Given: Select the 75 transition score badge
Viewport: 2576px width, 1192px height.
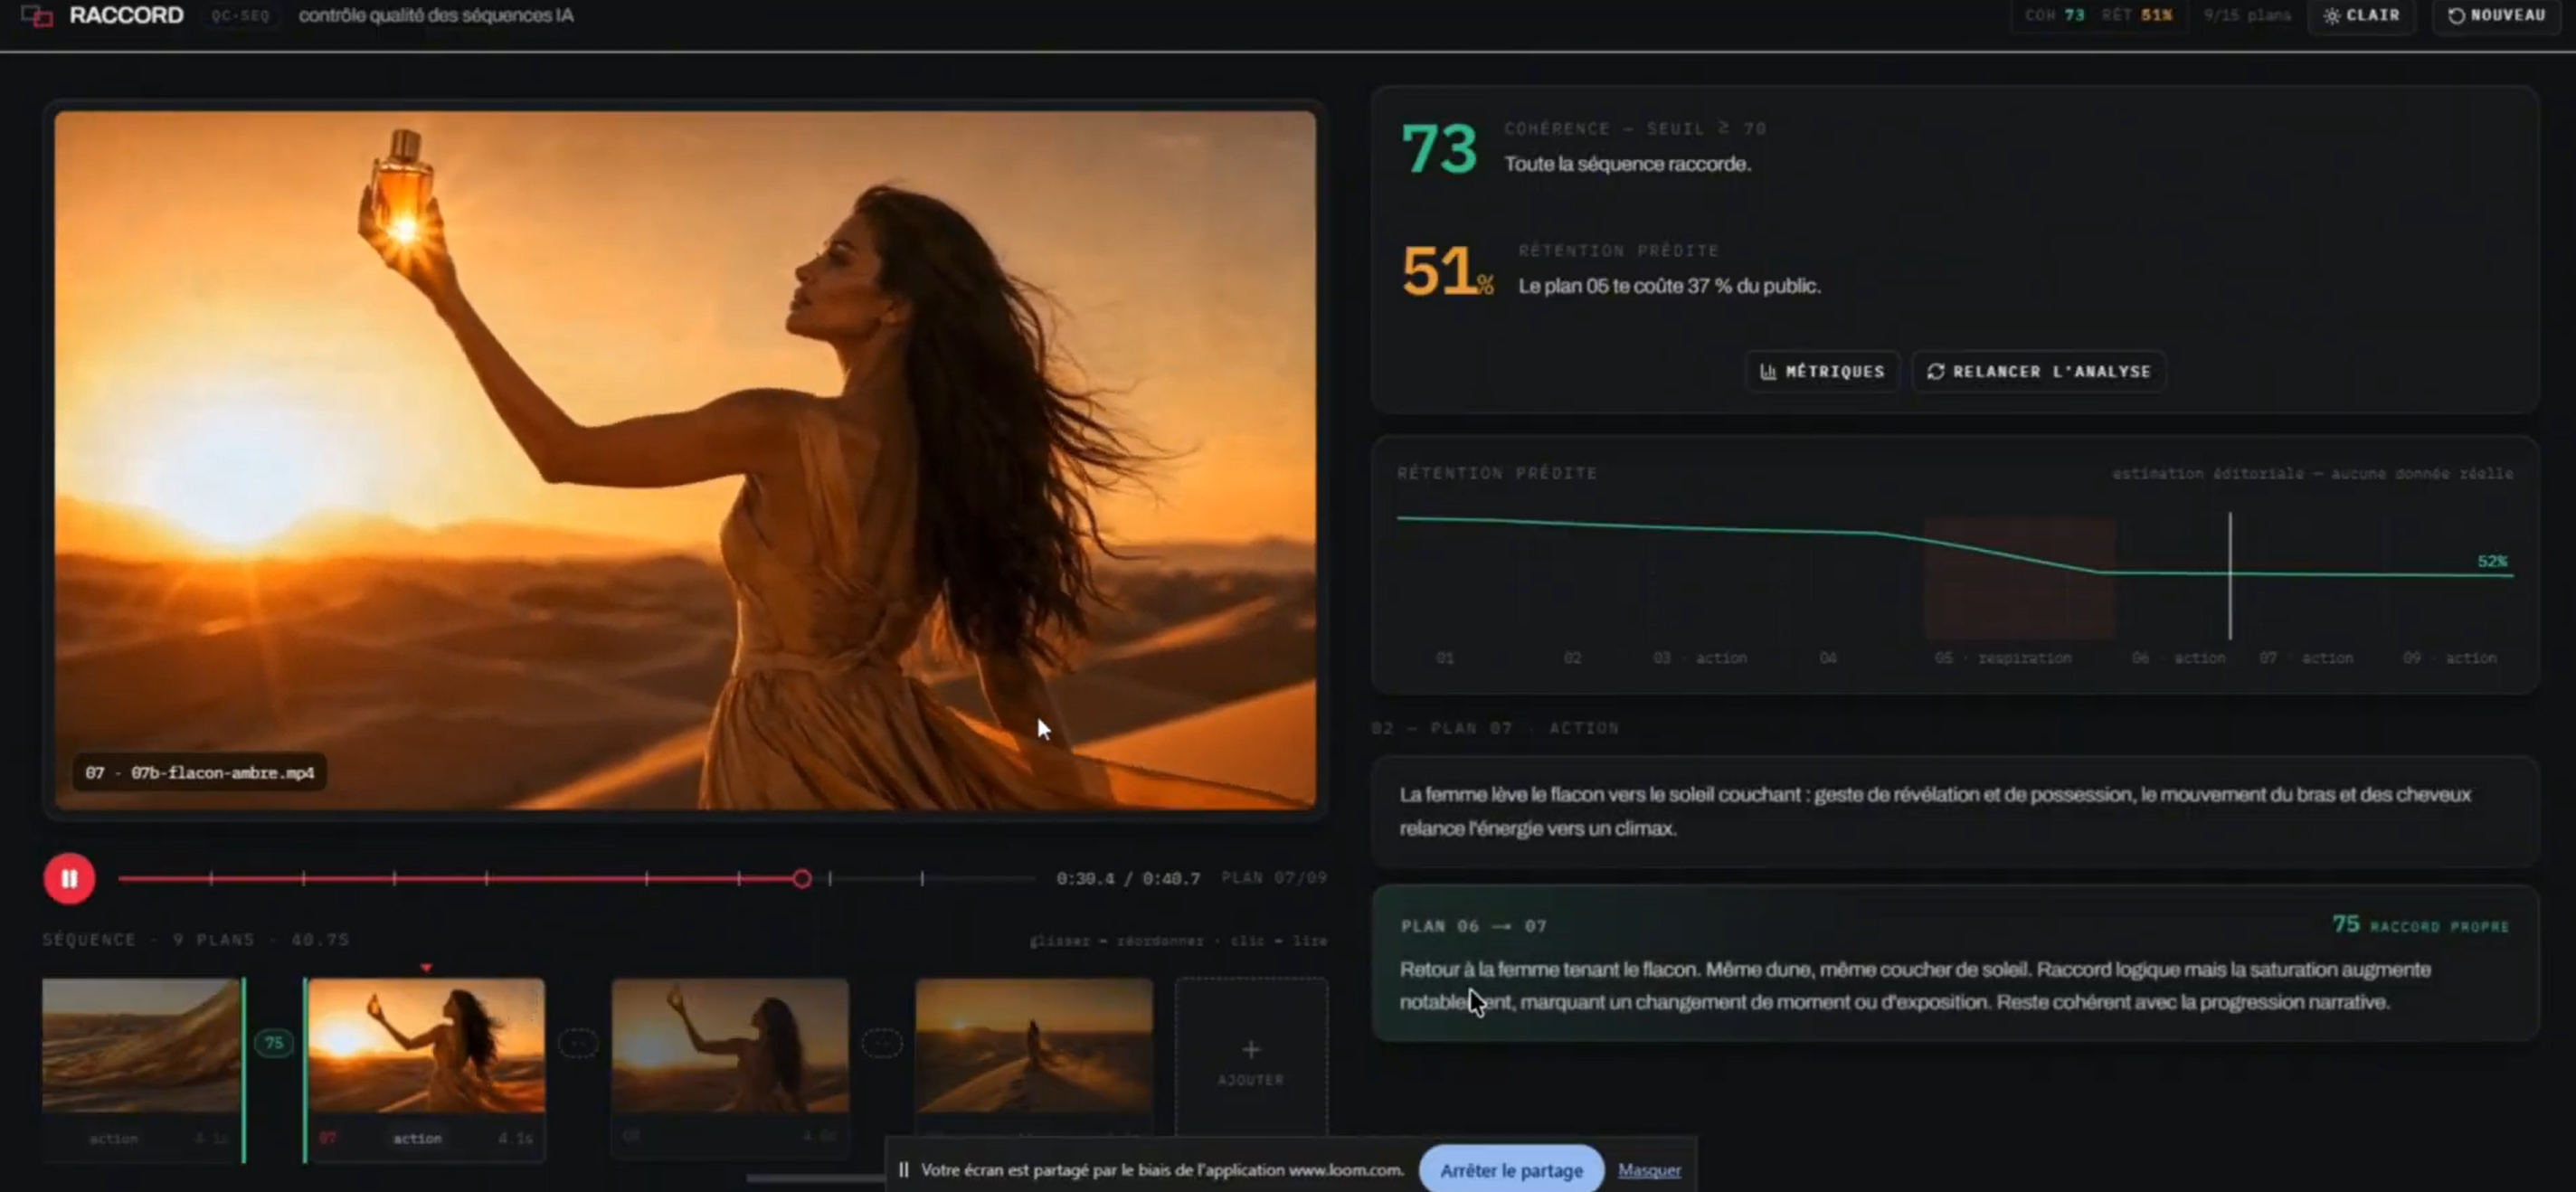Looking at the screenshot, I should tap(274, 1043).
